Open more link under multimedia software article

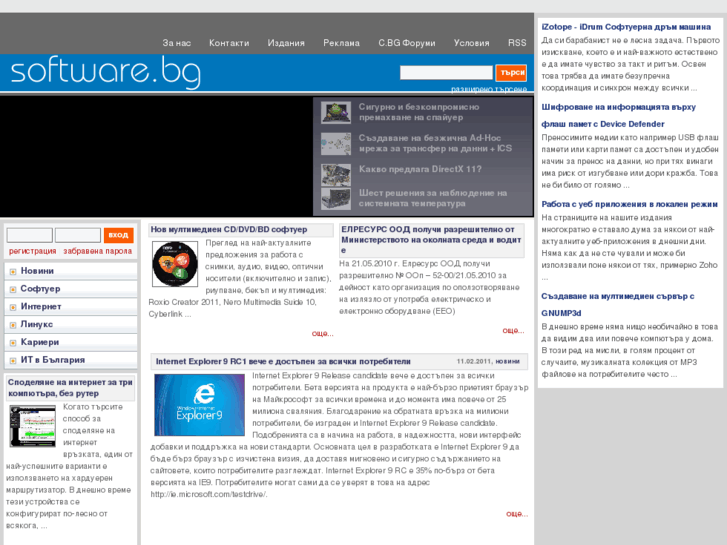(322, 333)
